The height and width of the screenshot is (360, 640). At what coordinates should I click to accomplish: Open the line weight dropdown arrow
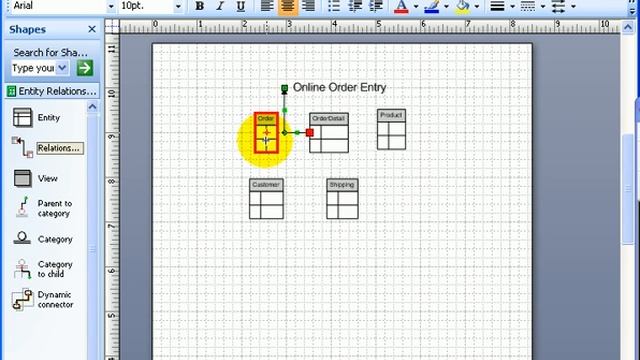tap(512, 6)
